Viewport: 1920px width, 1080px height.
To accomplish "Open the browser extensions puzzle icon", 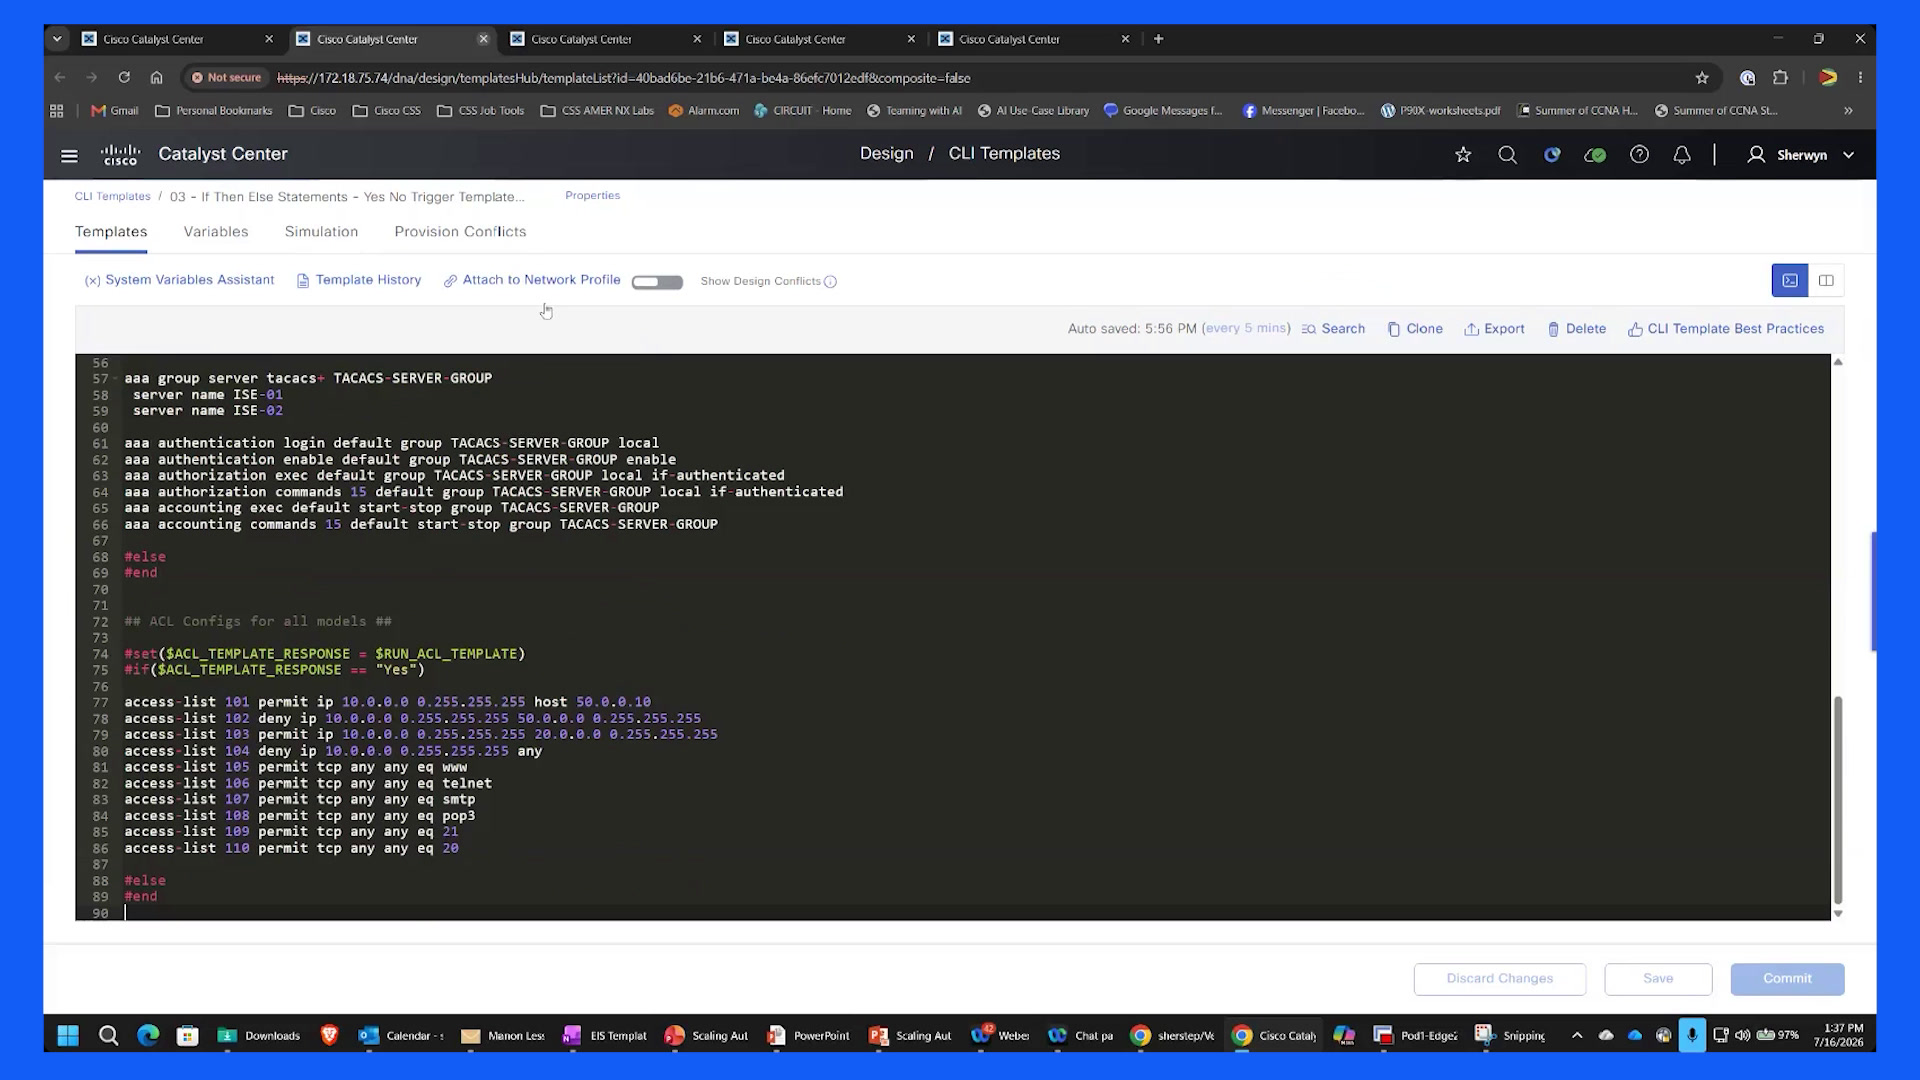I will point(1780,77).
